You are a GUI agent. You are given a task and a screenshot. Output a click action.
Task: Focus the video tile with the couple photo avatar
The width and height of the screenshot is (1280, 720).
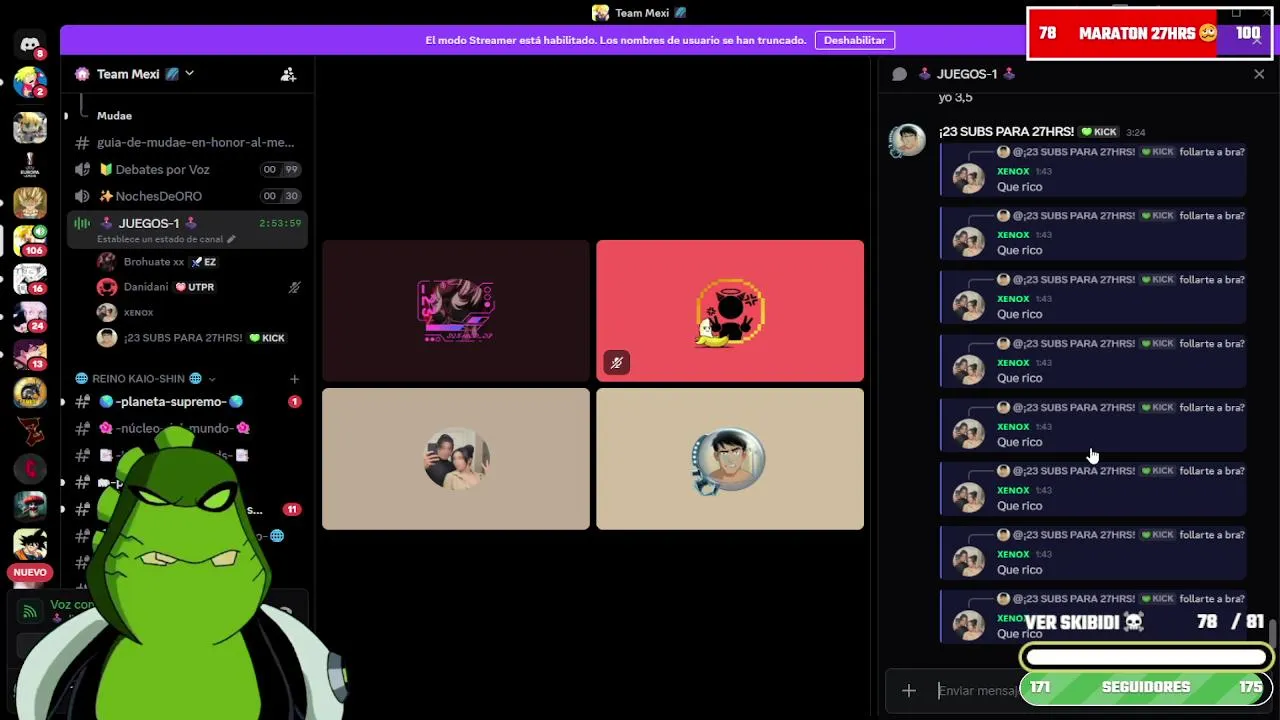[x=456, y=459]
